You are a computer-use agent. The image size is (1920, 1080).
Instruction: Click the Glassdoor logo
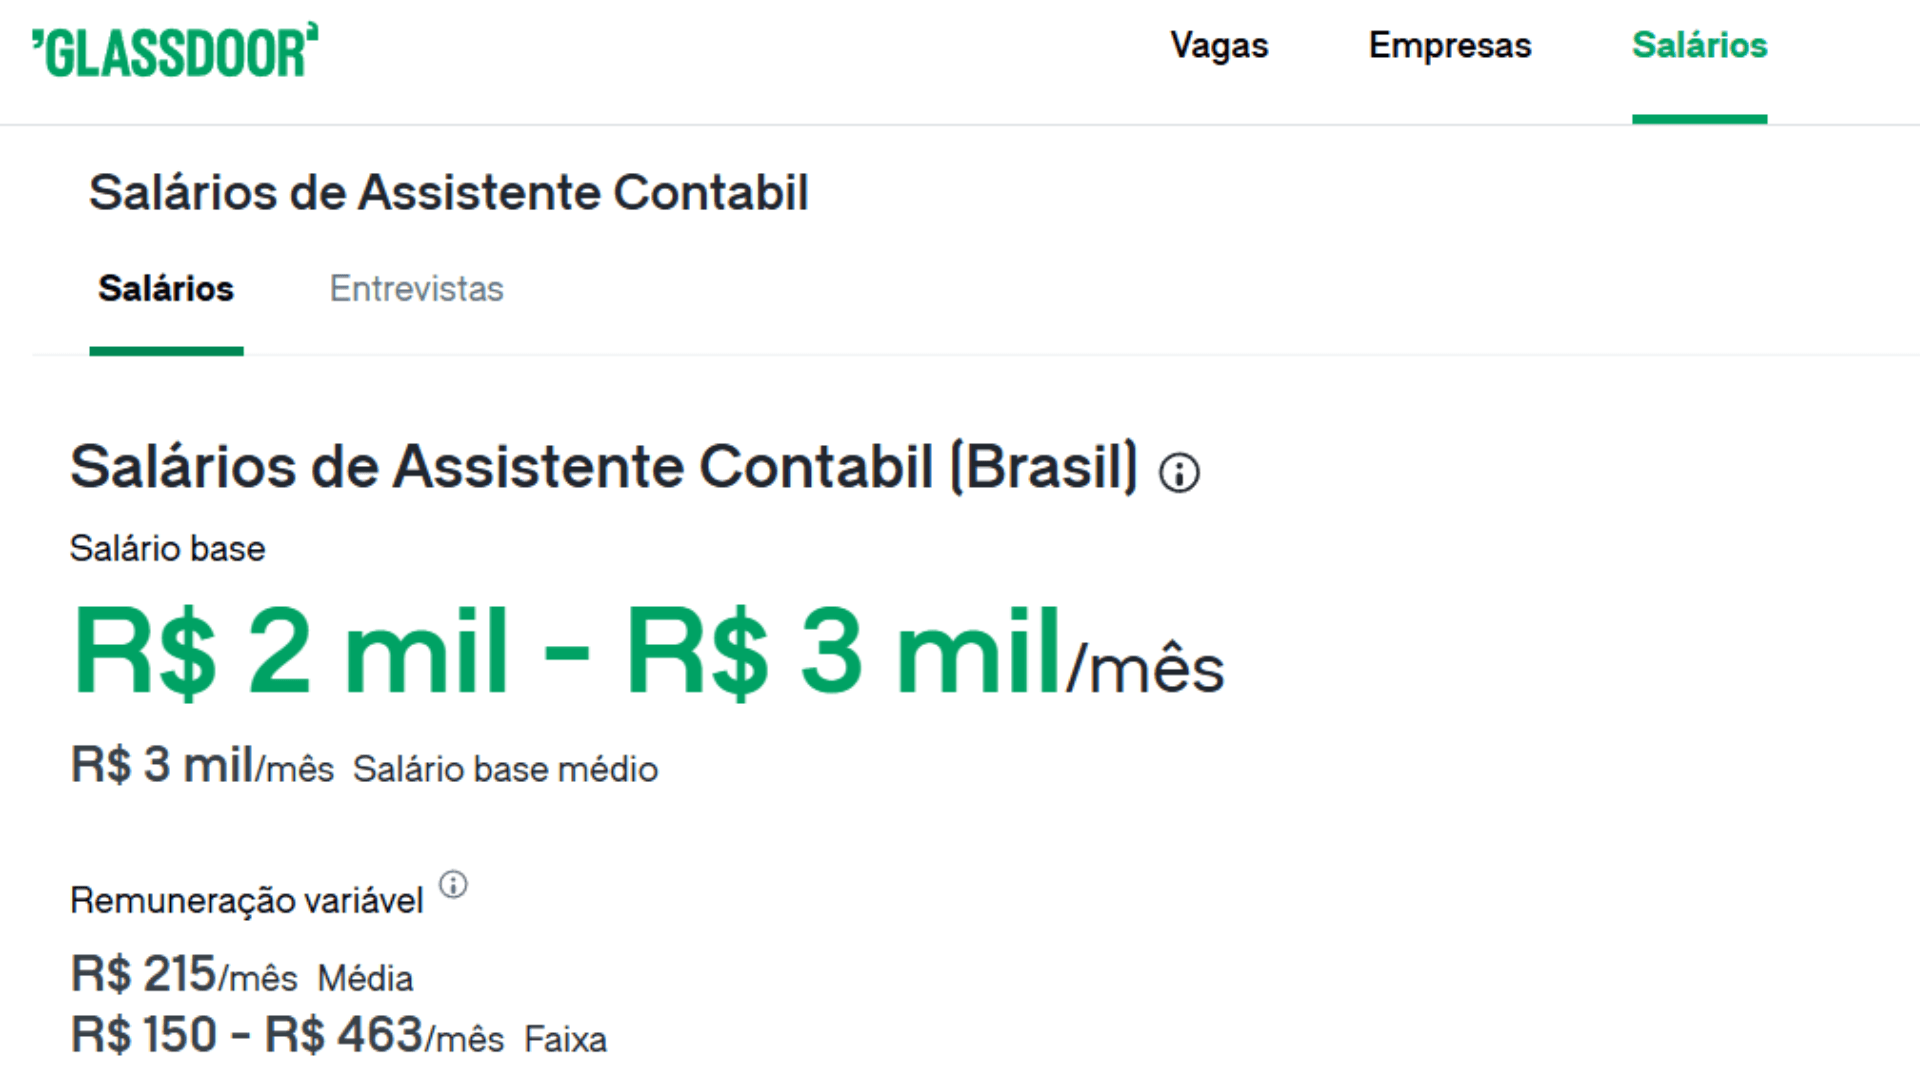pos(175,51)
